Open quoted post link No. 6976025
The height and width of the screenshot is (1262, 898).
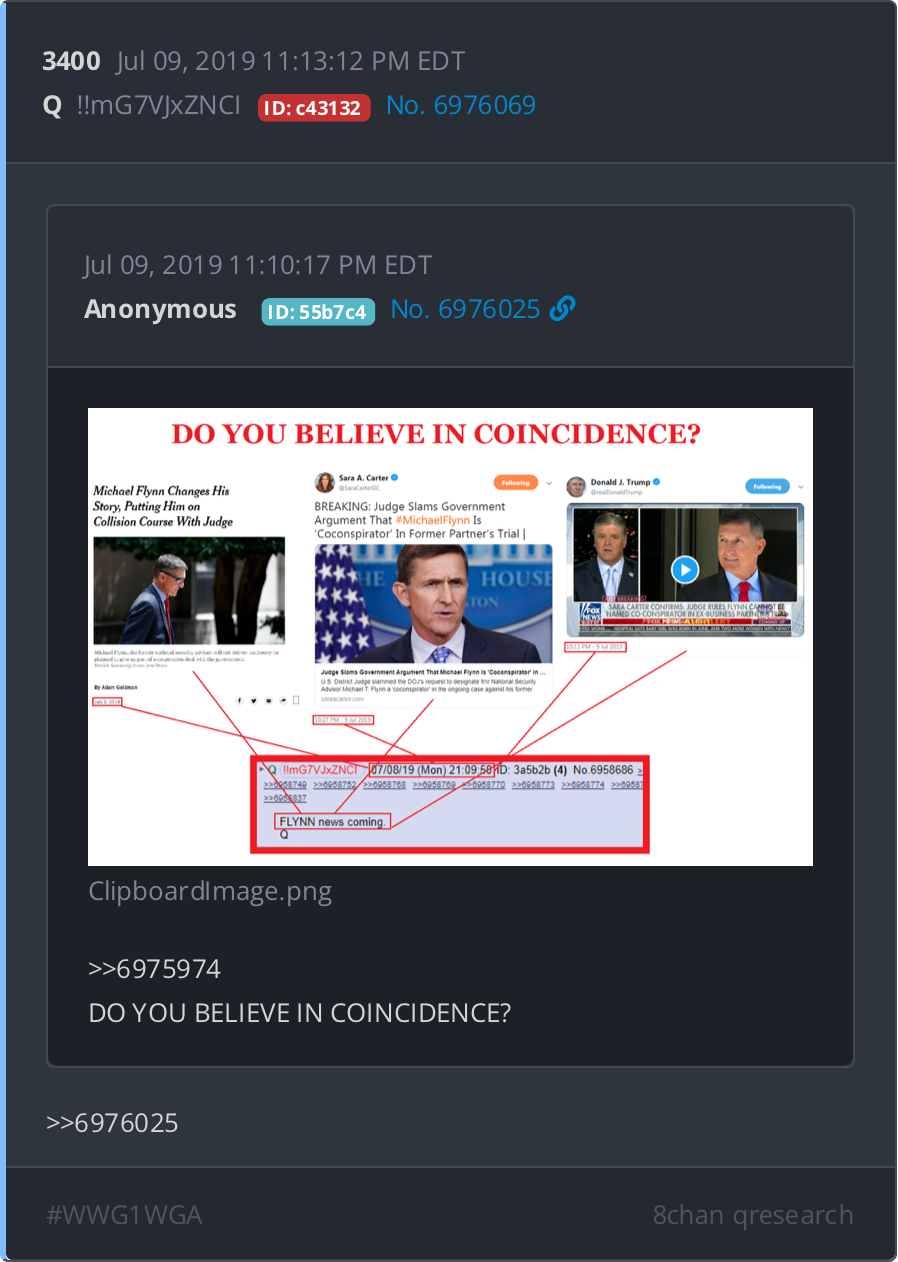click(466, 310)
